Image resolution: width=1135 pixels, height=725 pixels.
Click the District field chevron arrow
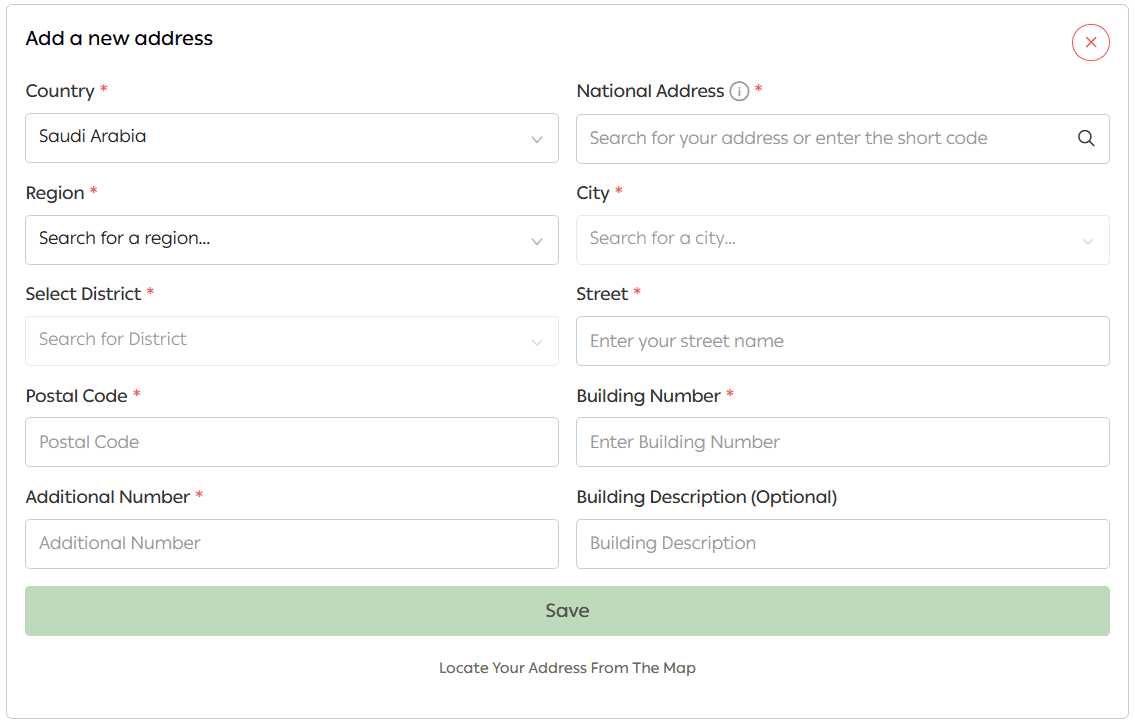click(537, 343)
